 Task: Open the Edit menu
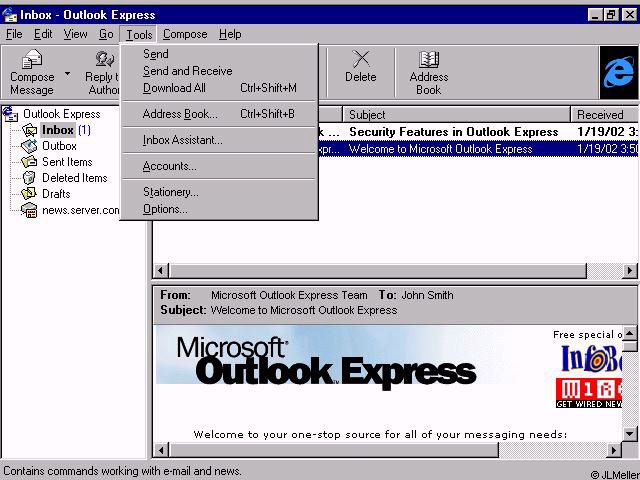[x=43, y=34]
